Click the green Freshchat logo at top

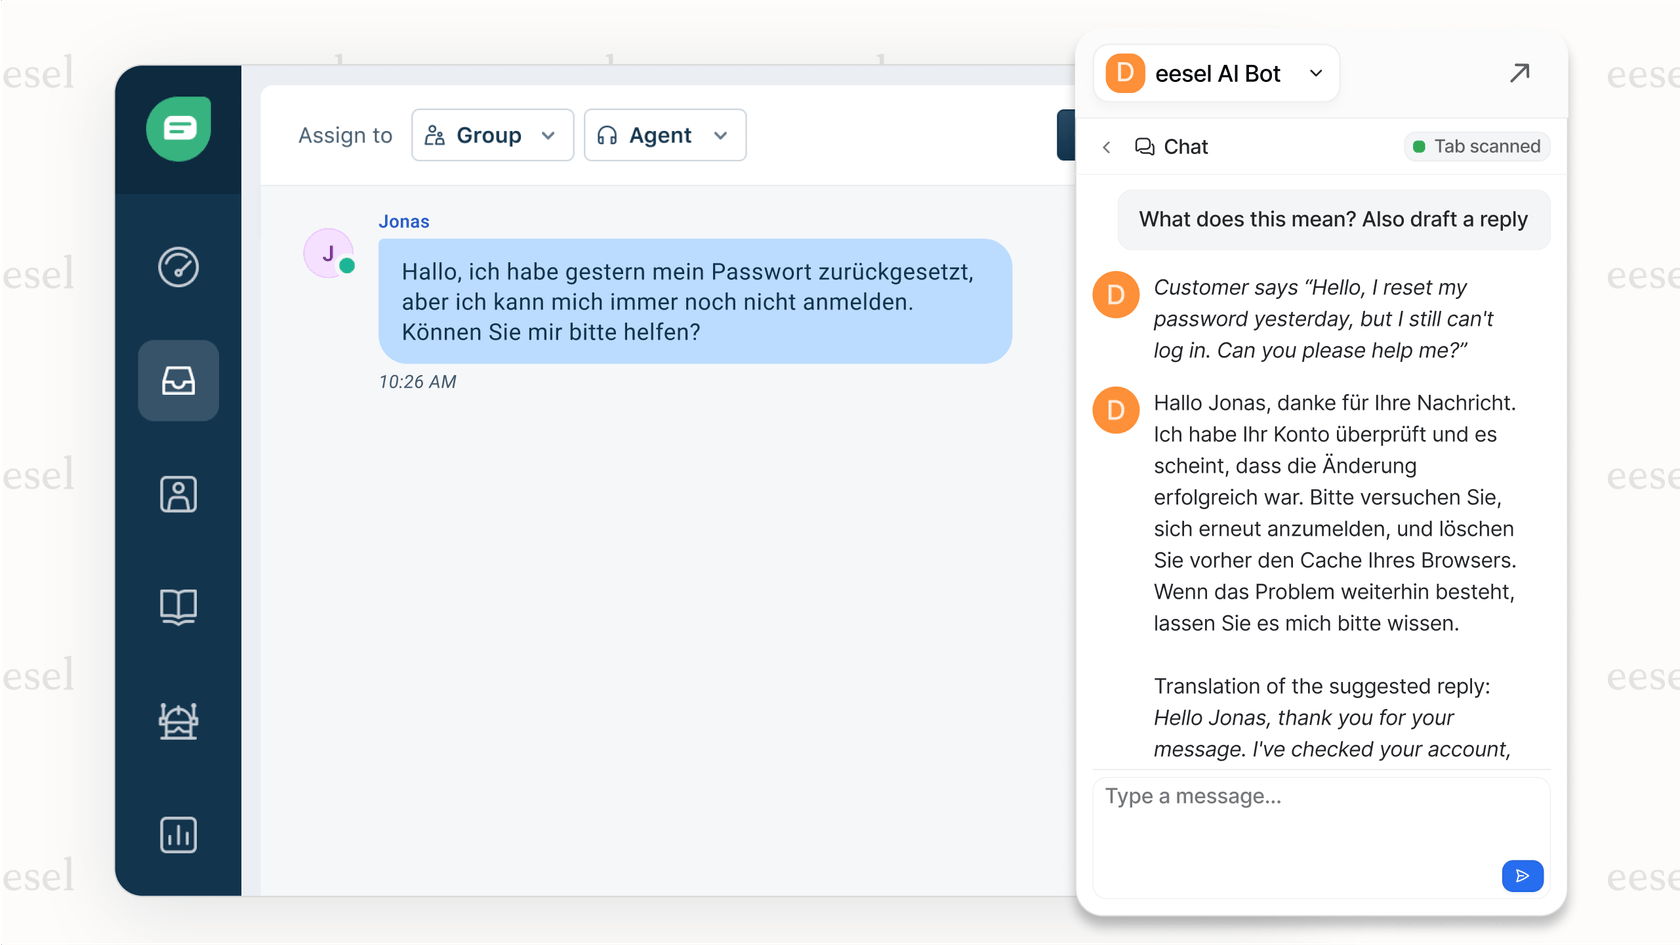pyautogui.click(x=178, y=128)
